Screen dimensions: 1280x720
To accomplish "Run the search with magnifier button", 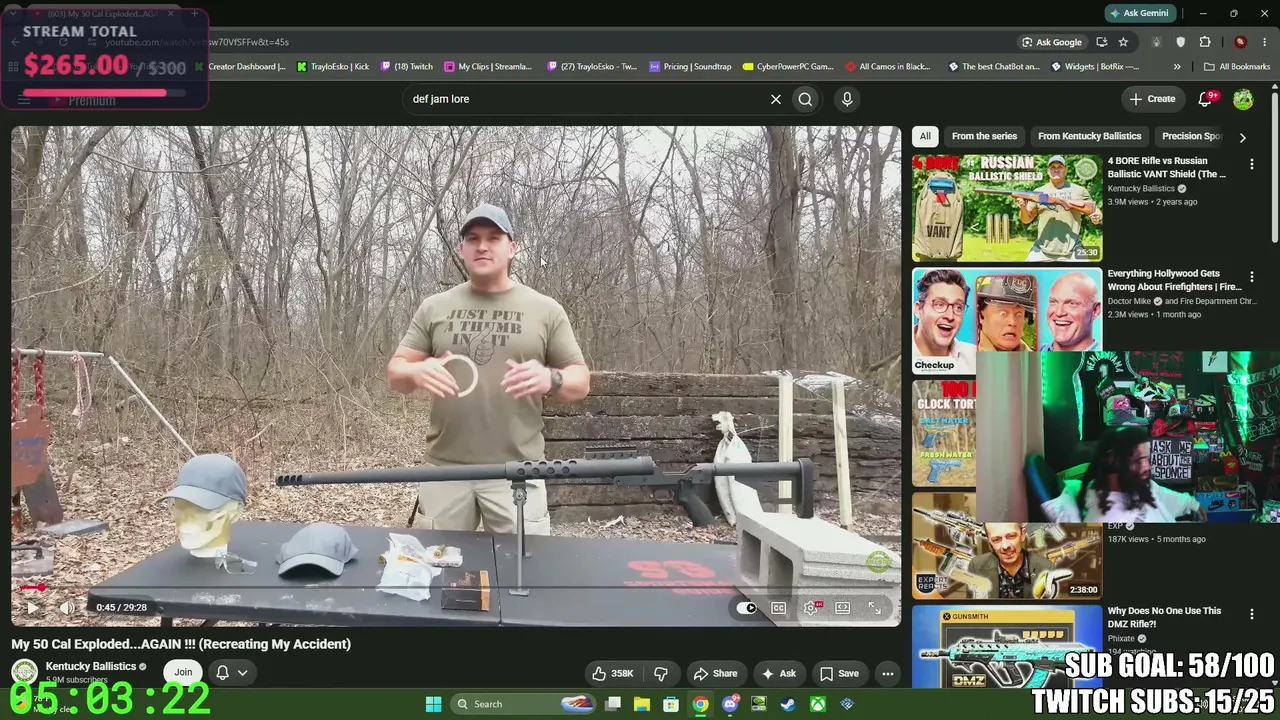I will coord(805,99).
